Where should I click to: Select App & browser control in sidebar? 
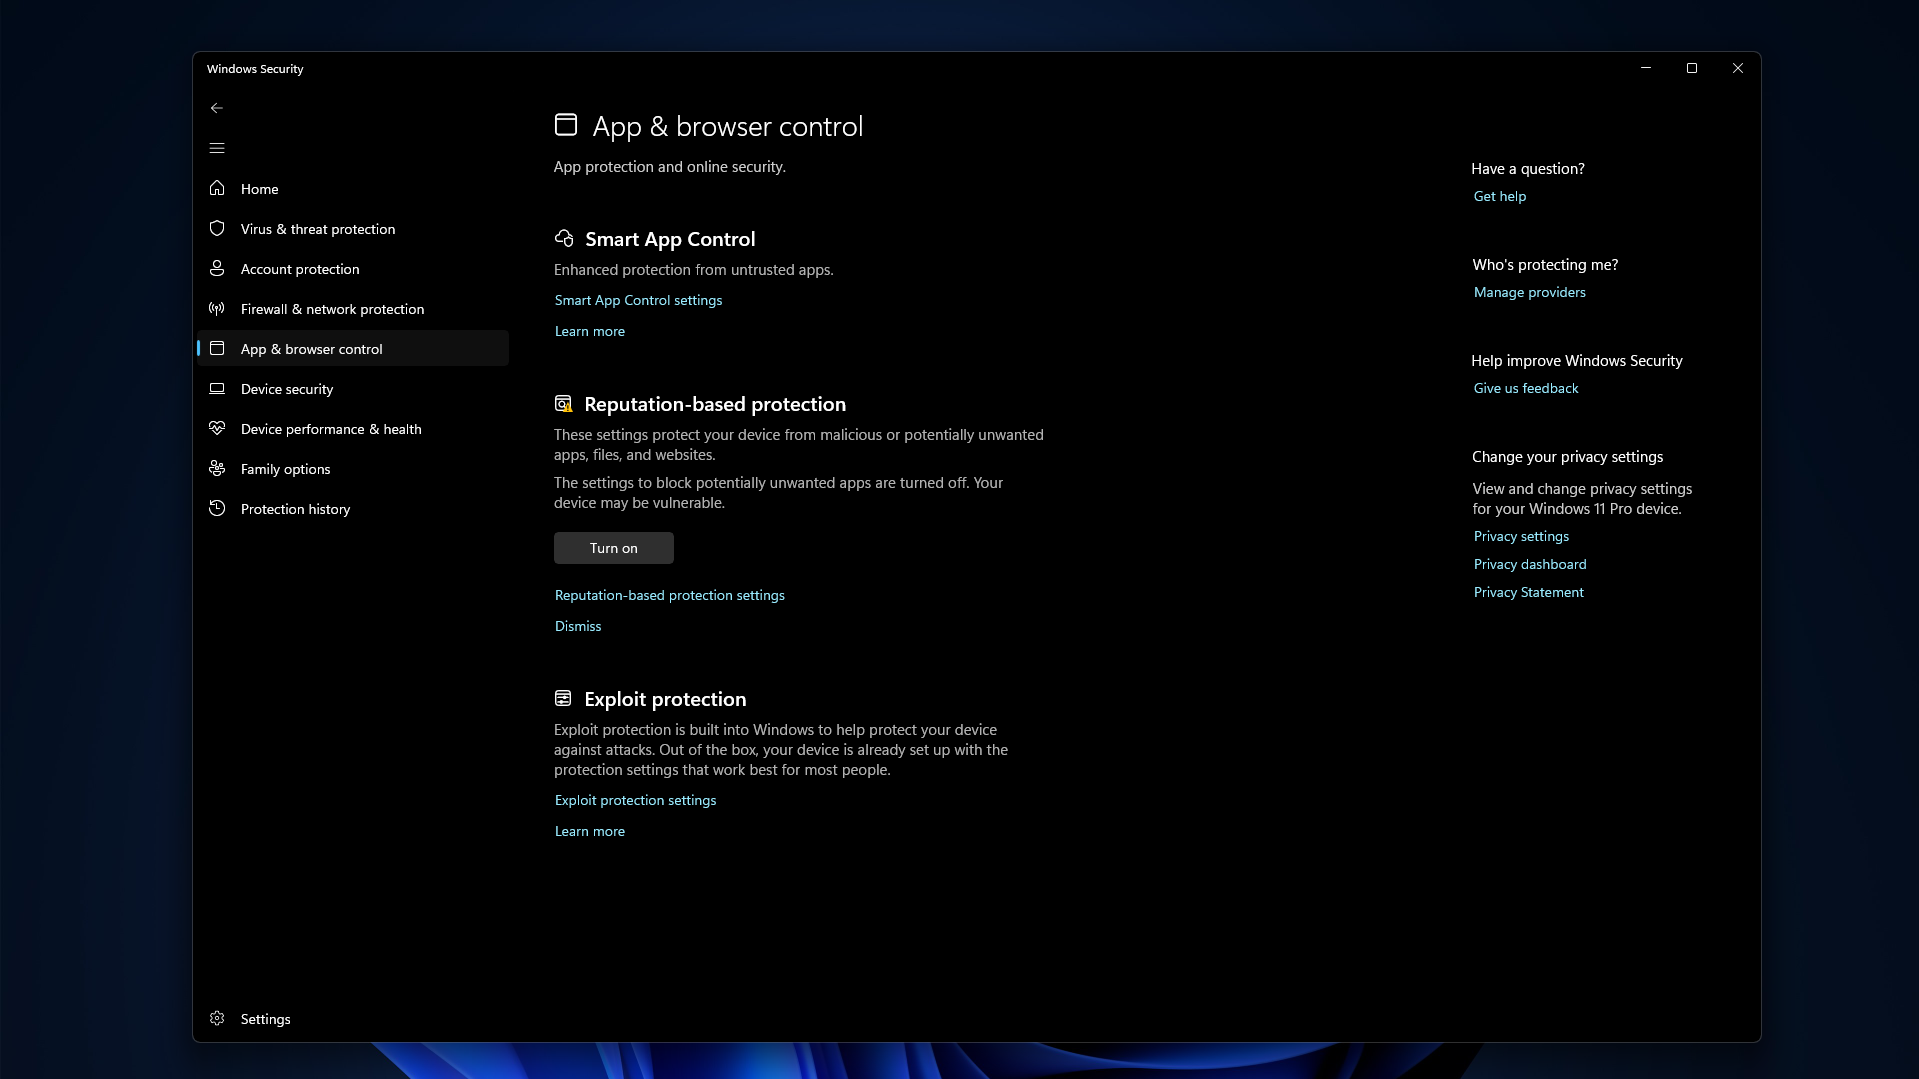[x=352, y=348]
